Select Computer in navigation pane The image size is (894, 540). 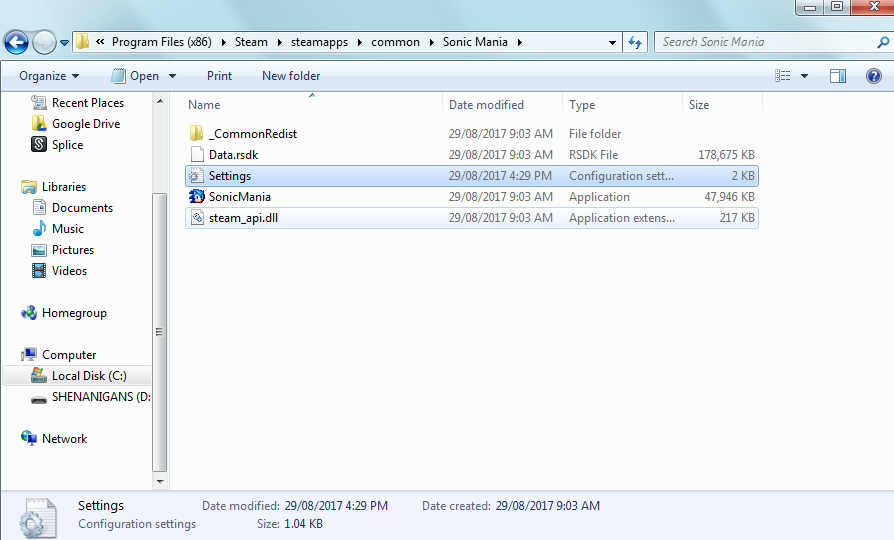click(59, 355)
